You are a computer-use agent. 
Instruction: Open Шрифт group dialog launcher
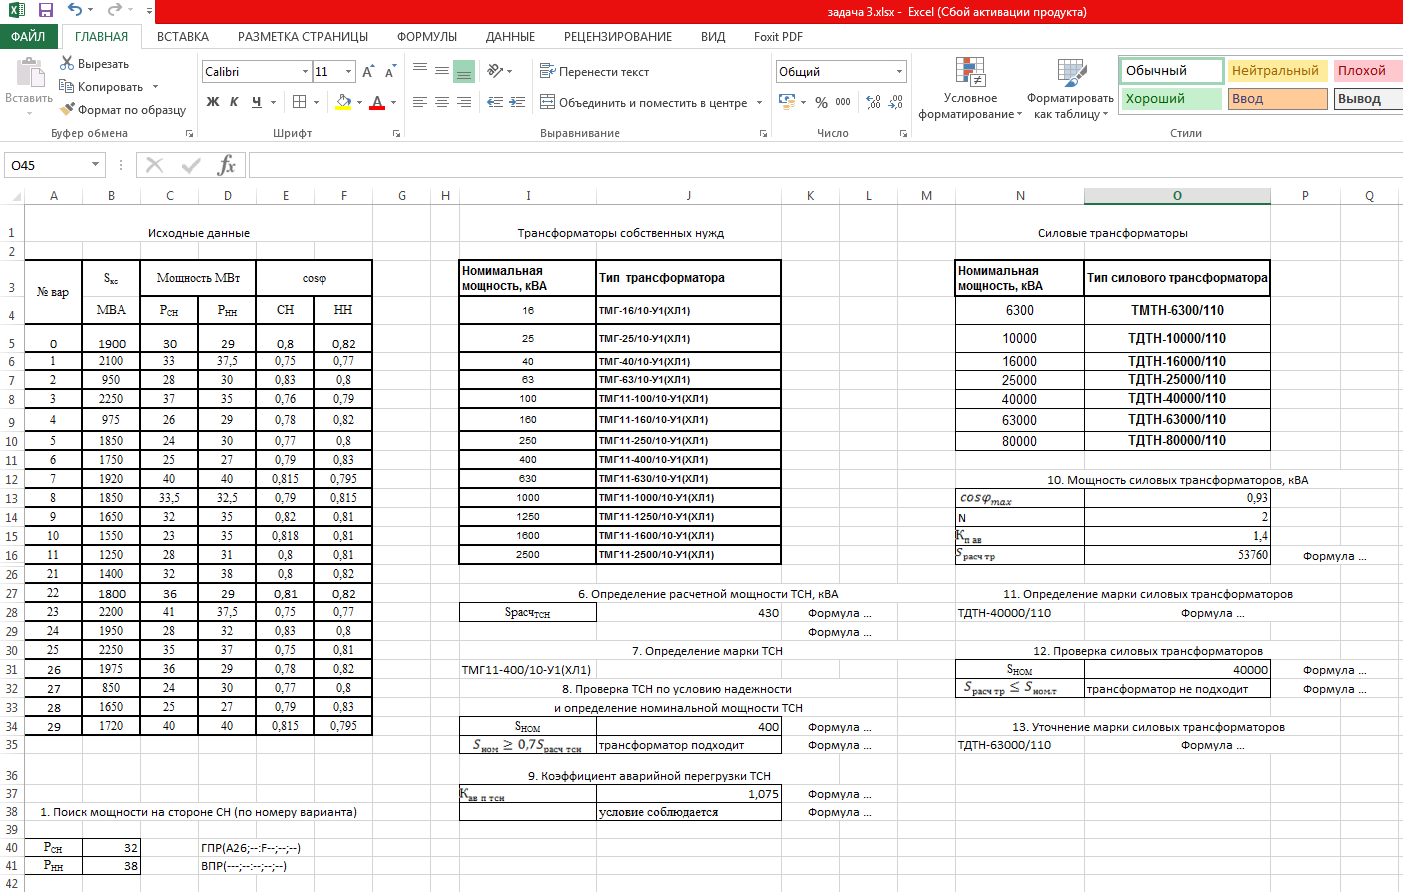tap(396, 133)
